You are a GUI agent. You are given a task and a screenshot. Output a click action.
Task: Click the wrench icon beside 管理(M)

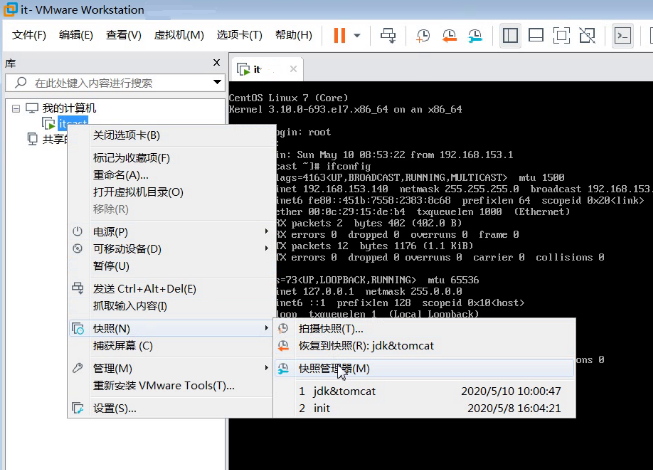point(77,368)
